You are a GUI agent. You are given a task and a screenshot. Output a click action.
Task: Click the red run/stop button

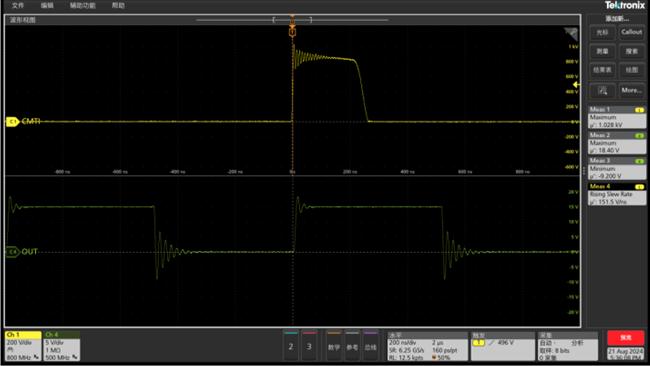click(x=626, y=338)
